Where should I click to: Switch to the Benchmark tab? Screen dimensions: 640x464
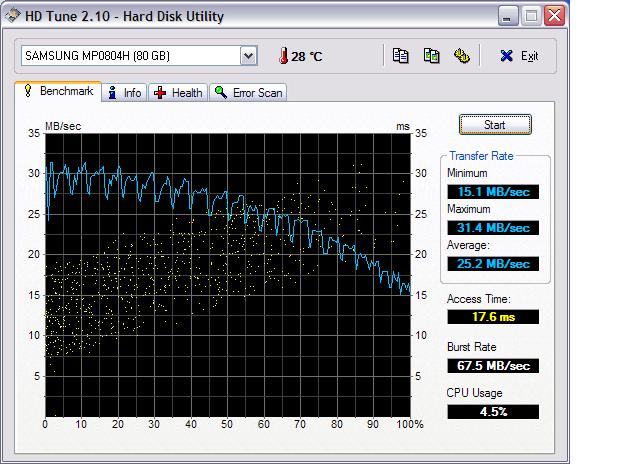[56, 92]
